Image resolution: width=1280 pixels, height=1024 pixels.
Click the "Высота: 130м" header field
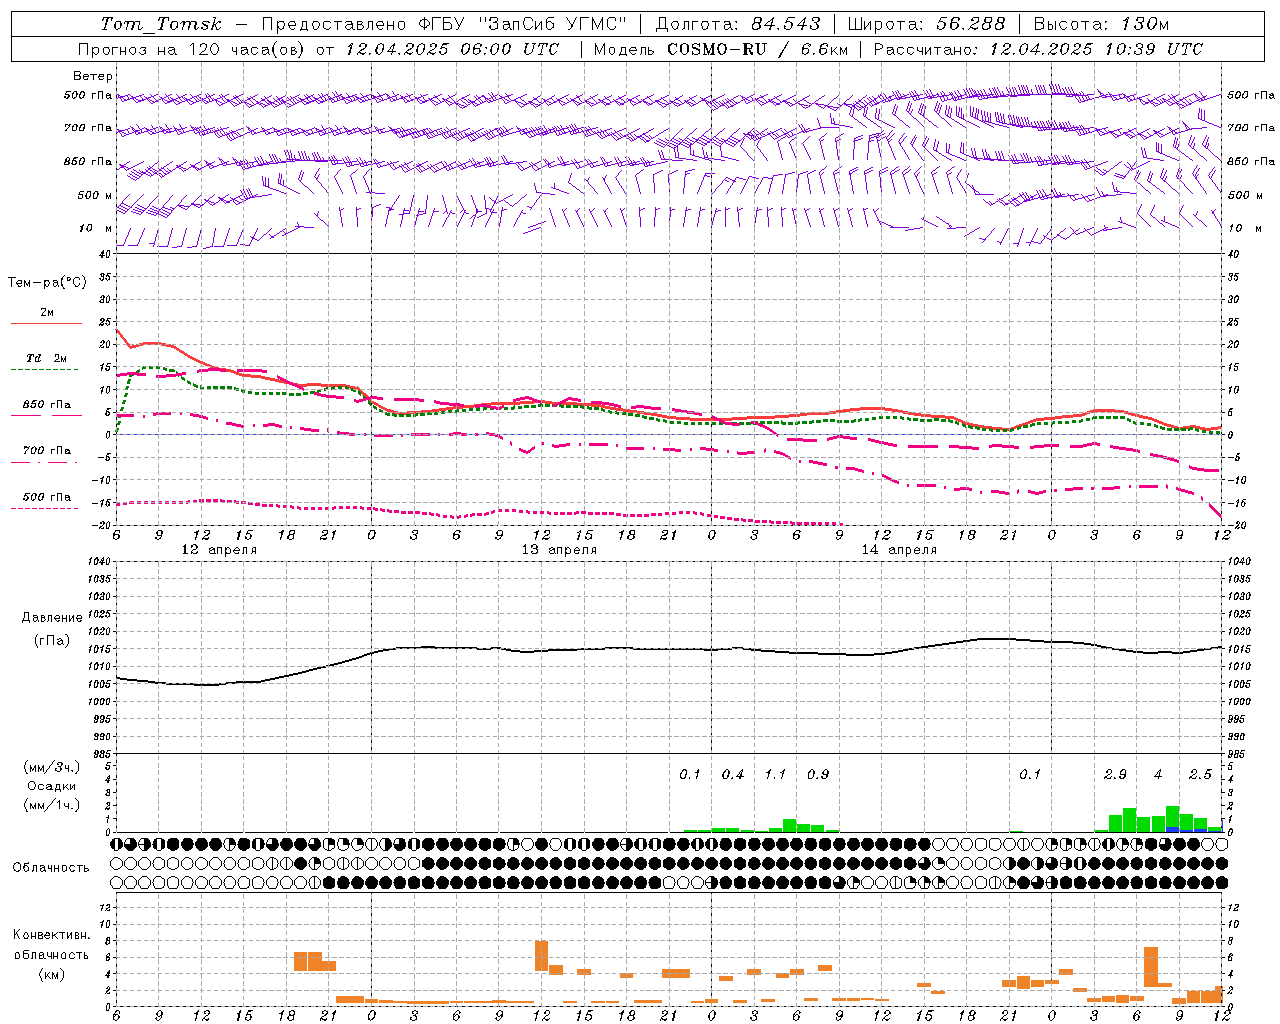pos(1101,24)
